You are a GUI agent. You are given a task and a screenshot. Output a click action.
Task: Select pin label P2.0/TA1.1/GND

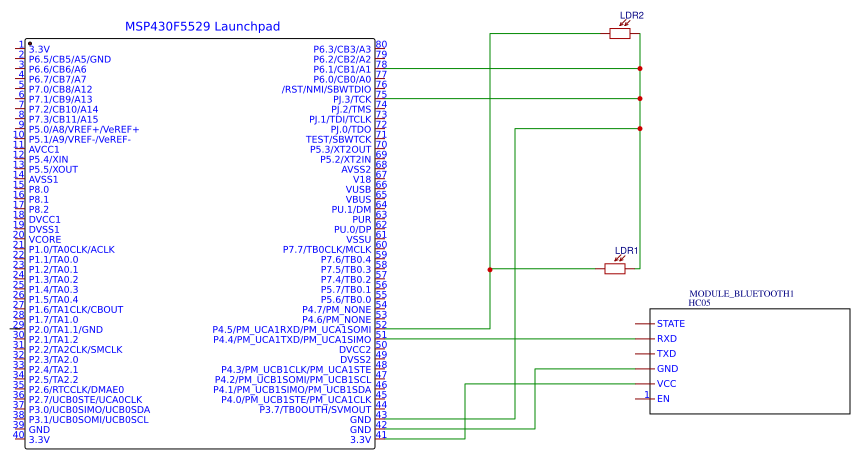click(66, 330)
